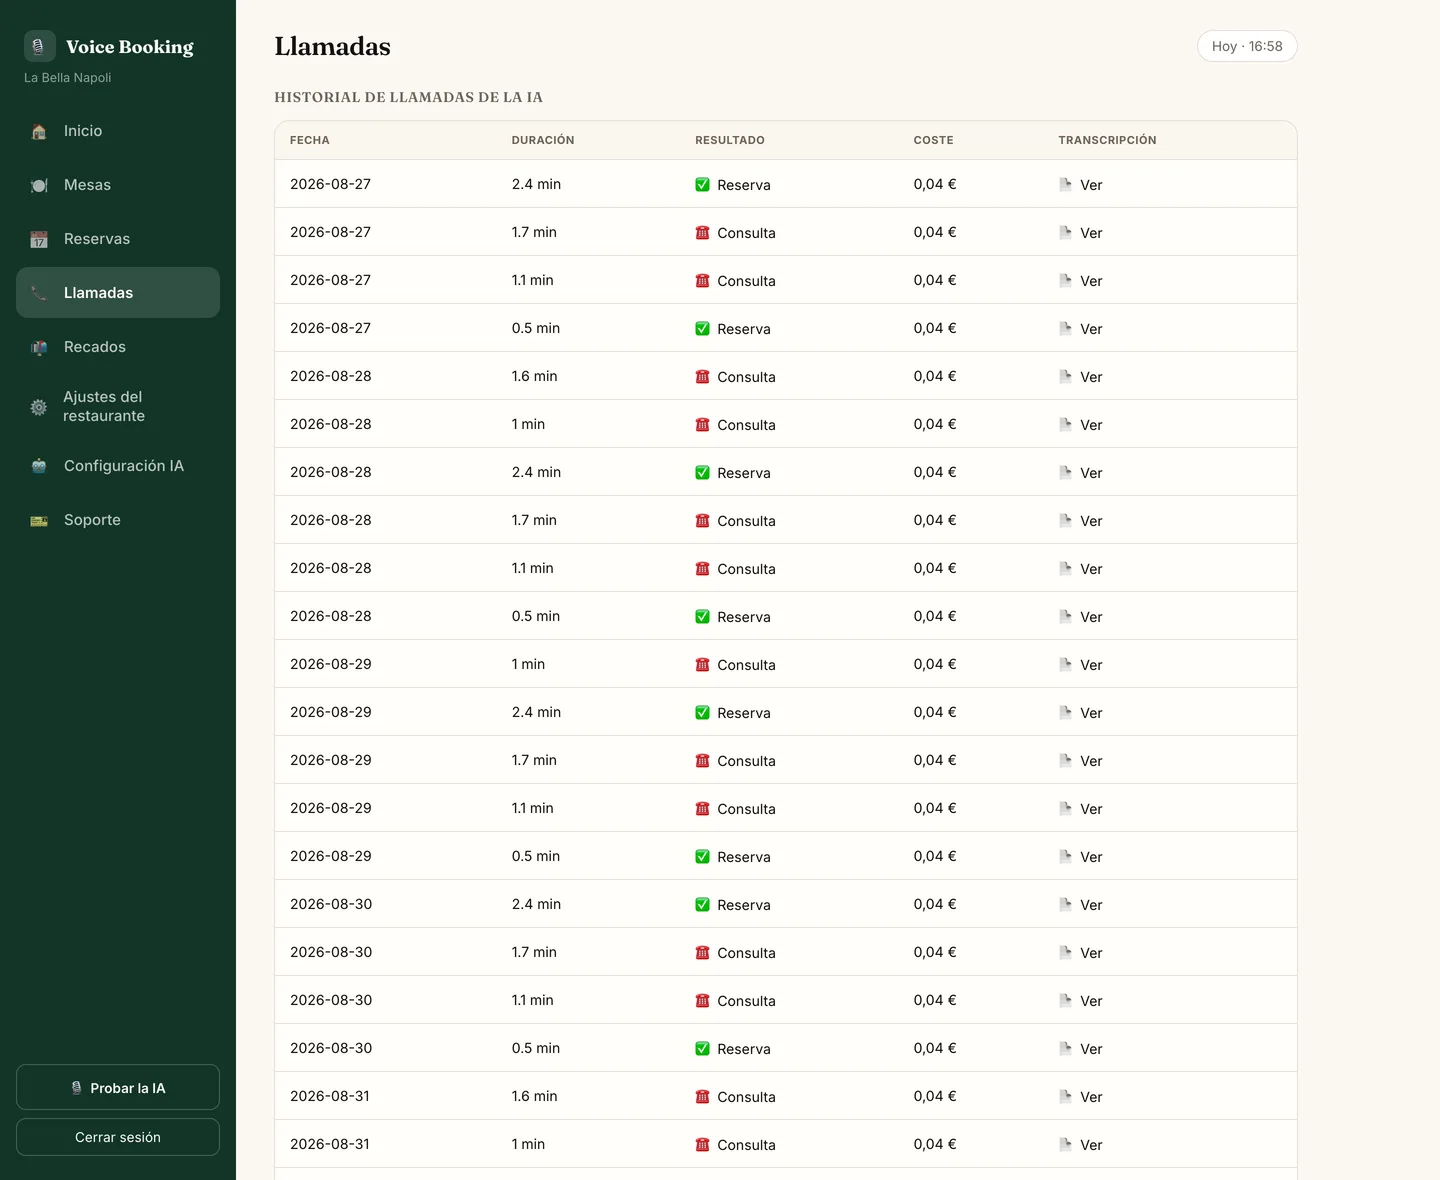This screenshot has width=1440, height=1180.
Task: Click the Mesas plate icon in sidebar
Action: click(39, 186)
